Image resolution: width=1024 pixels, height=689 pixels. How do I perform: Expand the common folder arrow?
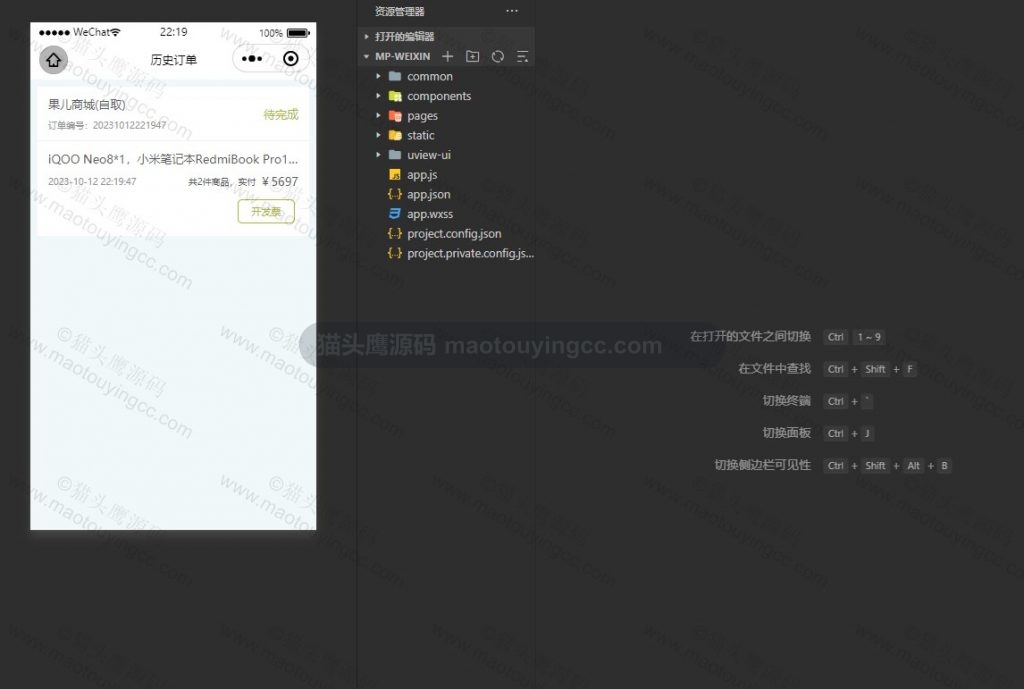coord(378,76)
